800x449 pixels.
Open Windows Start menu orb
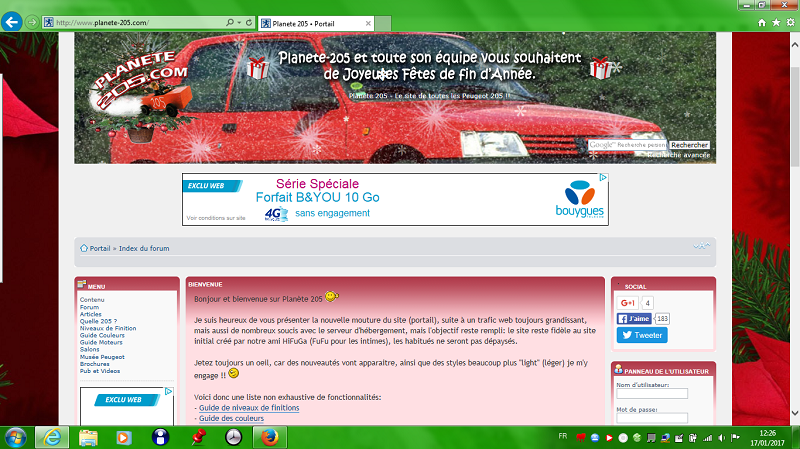tap(17, 437)
